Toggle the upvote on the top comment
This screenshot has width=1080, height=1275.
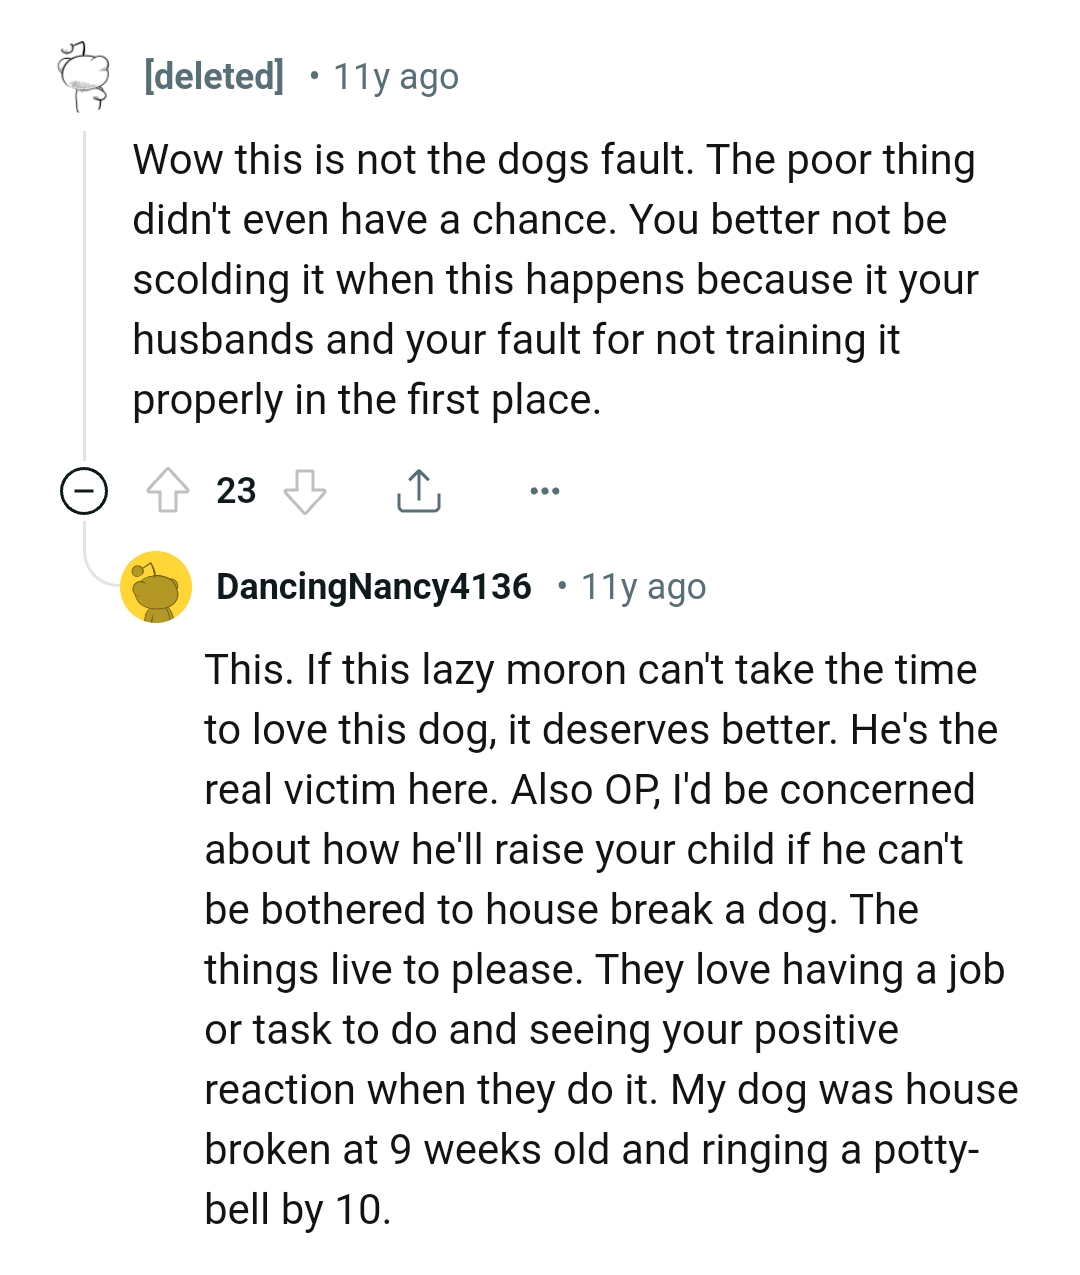point(169,490)
